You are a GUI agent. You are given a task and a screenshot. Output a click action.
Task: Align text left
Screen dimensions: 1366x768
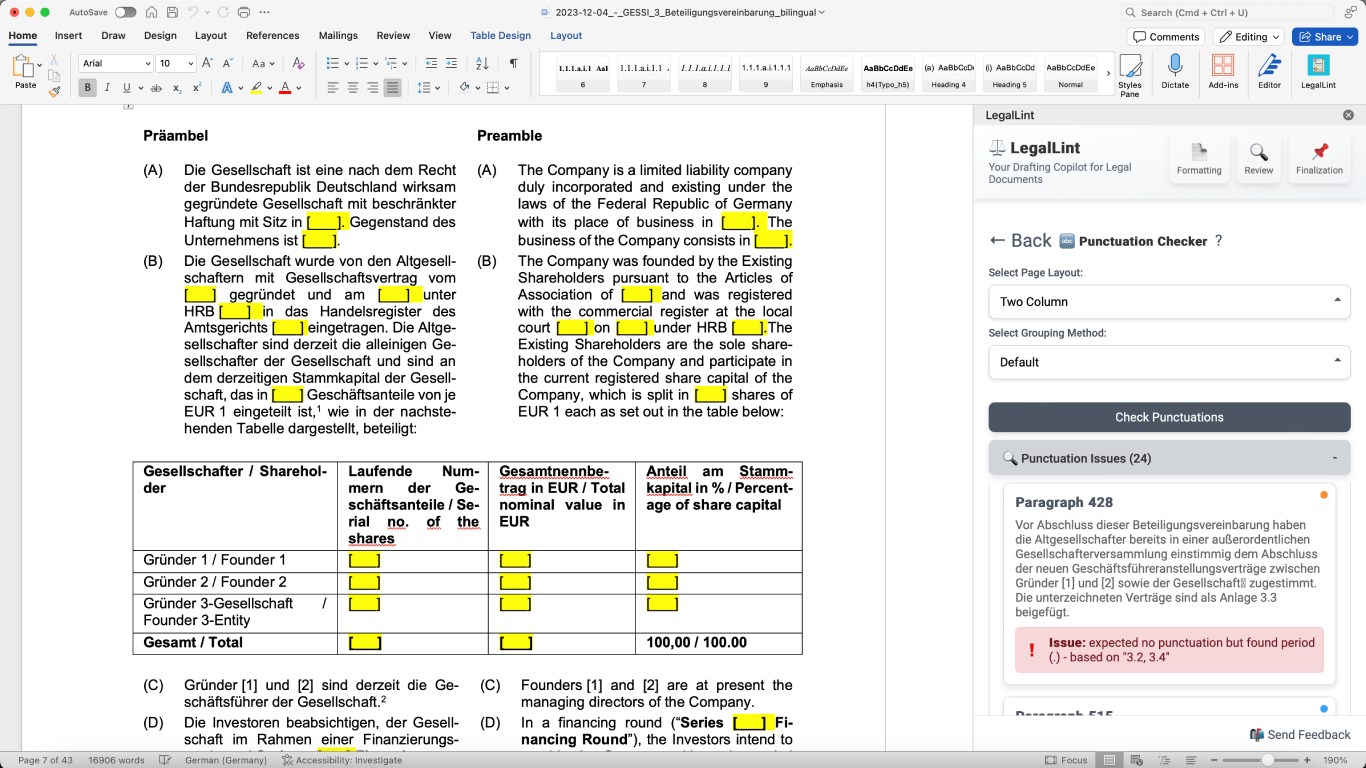(333, 88)
